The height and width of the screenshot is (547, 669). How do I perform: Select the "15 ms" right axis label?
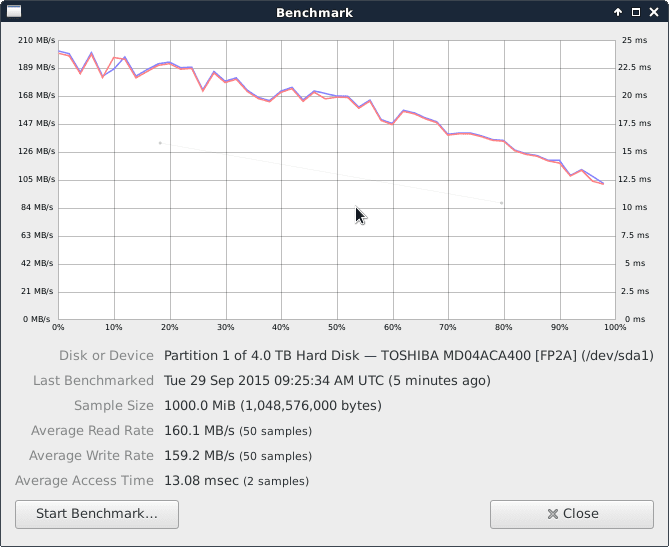click(x=634, y=151)
